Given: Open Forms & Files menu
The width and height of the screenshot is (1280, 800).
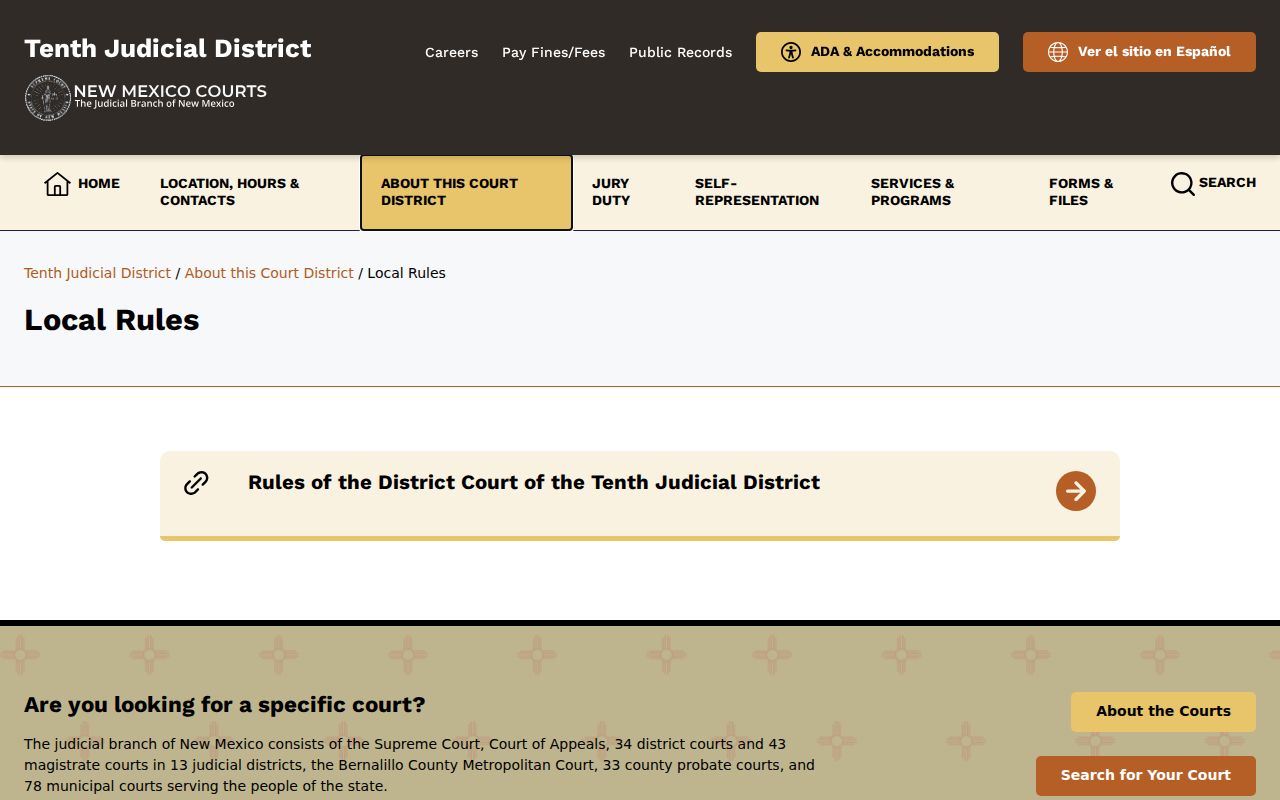Looking at the screenshot, I should tap(1081, 192).
